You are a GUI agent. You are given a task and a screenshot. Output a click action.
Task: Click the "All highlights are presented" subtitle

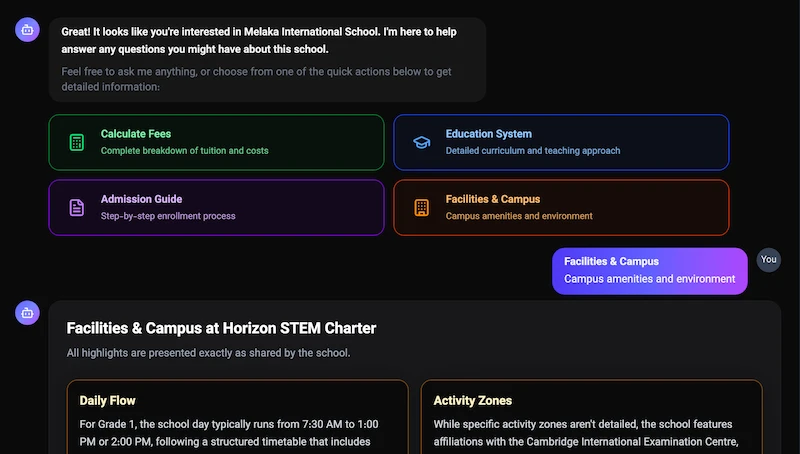tap(208, 353)
